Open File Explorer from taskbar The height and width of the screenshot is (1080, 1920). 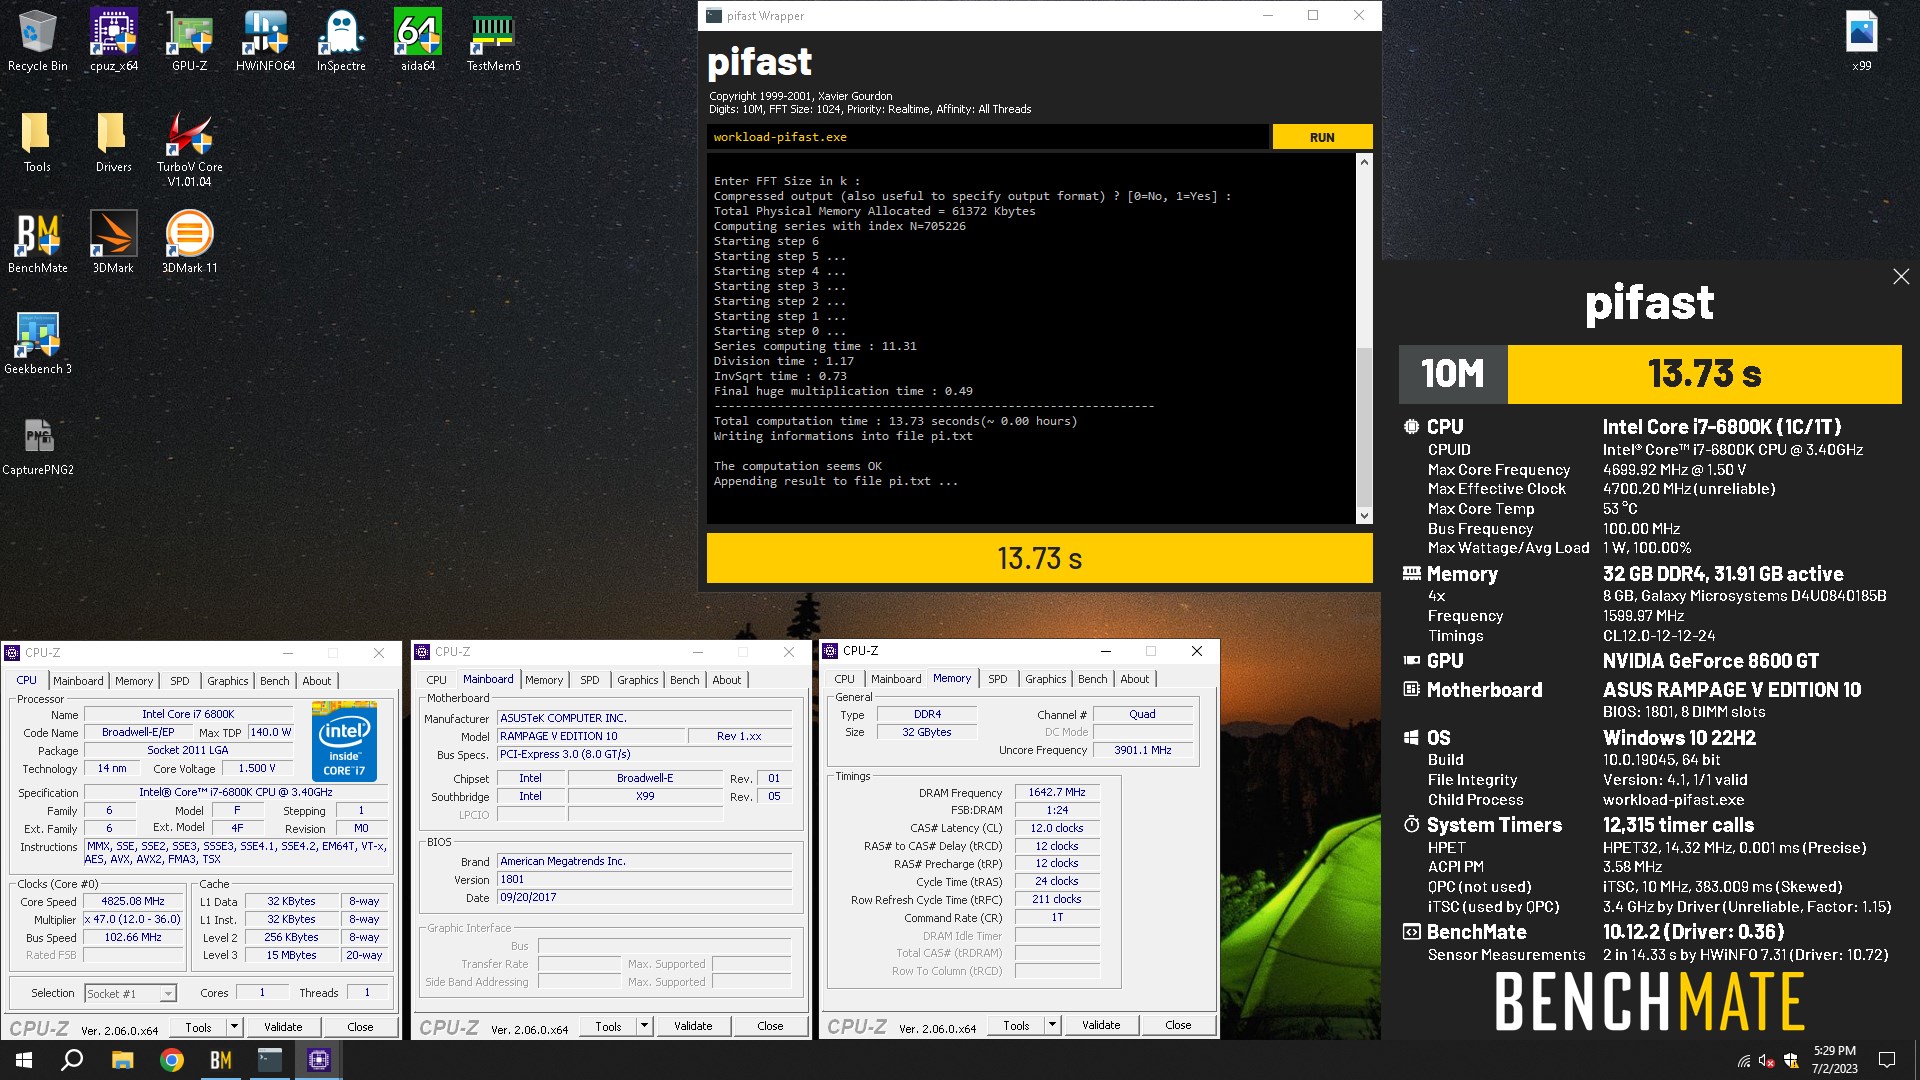click(122, 1060)
